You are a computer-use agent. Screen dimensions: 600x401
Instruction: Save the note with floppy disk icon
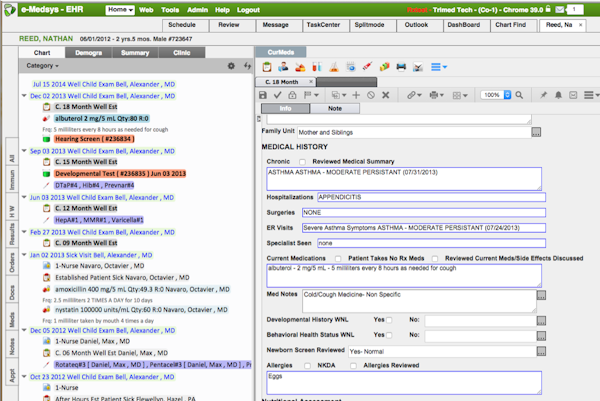(262, 95)
